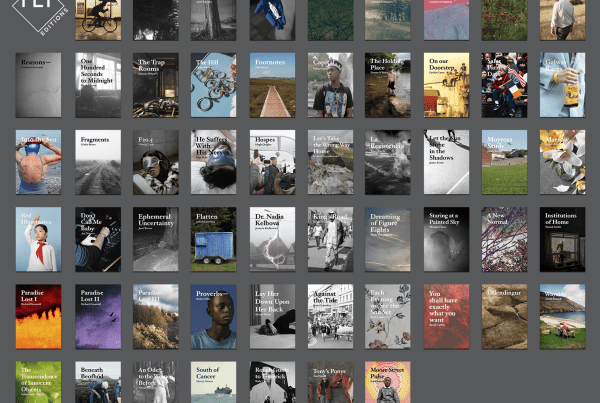
Task: Choose 'Let the Sun Shine in the Shadows'
Action: (x=447, y=162)
